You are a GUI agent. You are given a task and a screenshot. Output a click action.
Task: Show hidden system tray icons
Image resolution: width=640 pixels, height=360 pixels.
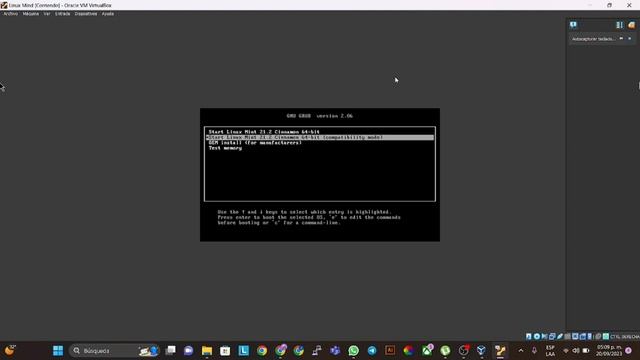[x=521, y=351]
